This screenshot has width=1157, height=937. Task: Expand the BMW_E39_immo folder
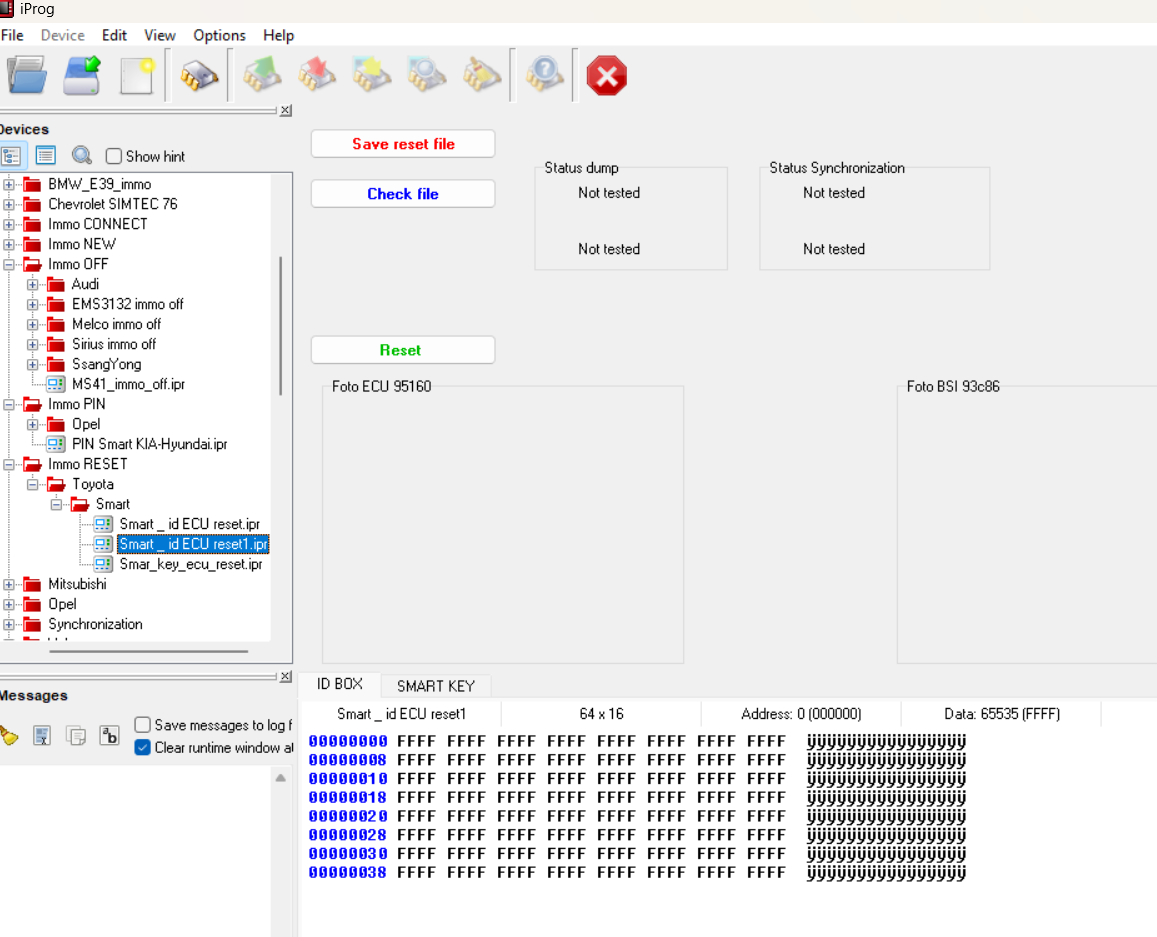[9, 184]
